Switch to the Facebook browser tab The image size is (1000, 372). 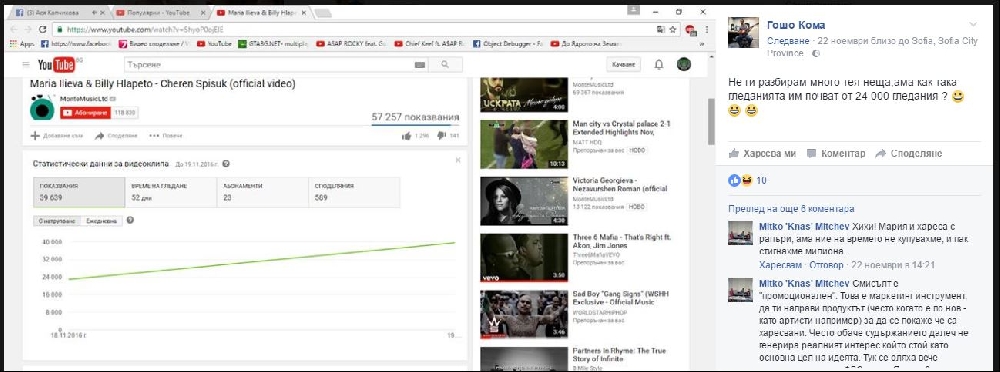pos(56,13)
